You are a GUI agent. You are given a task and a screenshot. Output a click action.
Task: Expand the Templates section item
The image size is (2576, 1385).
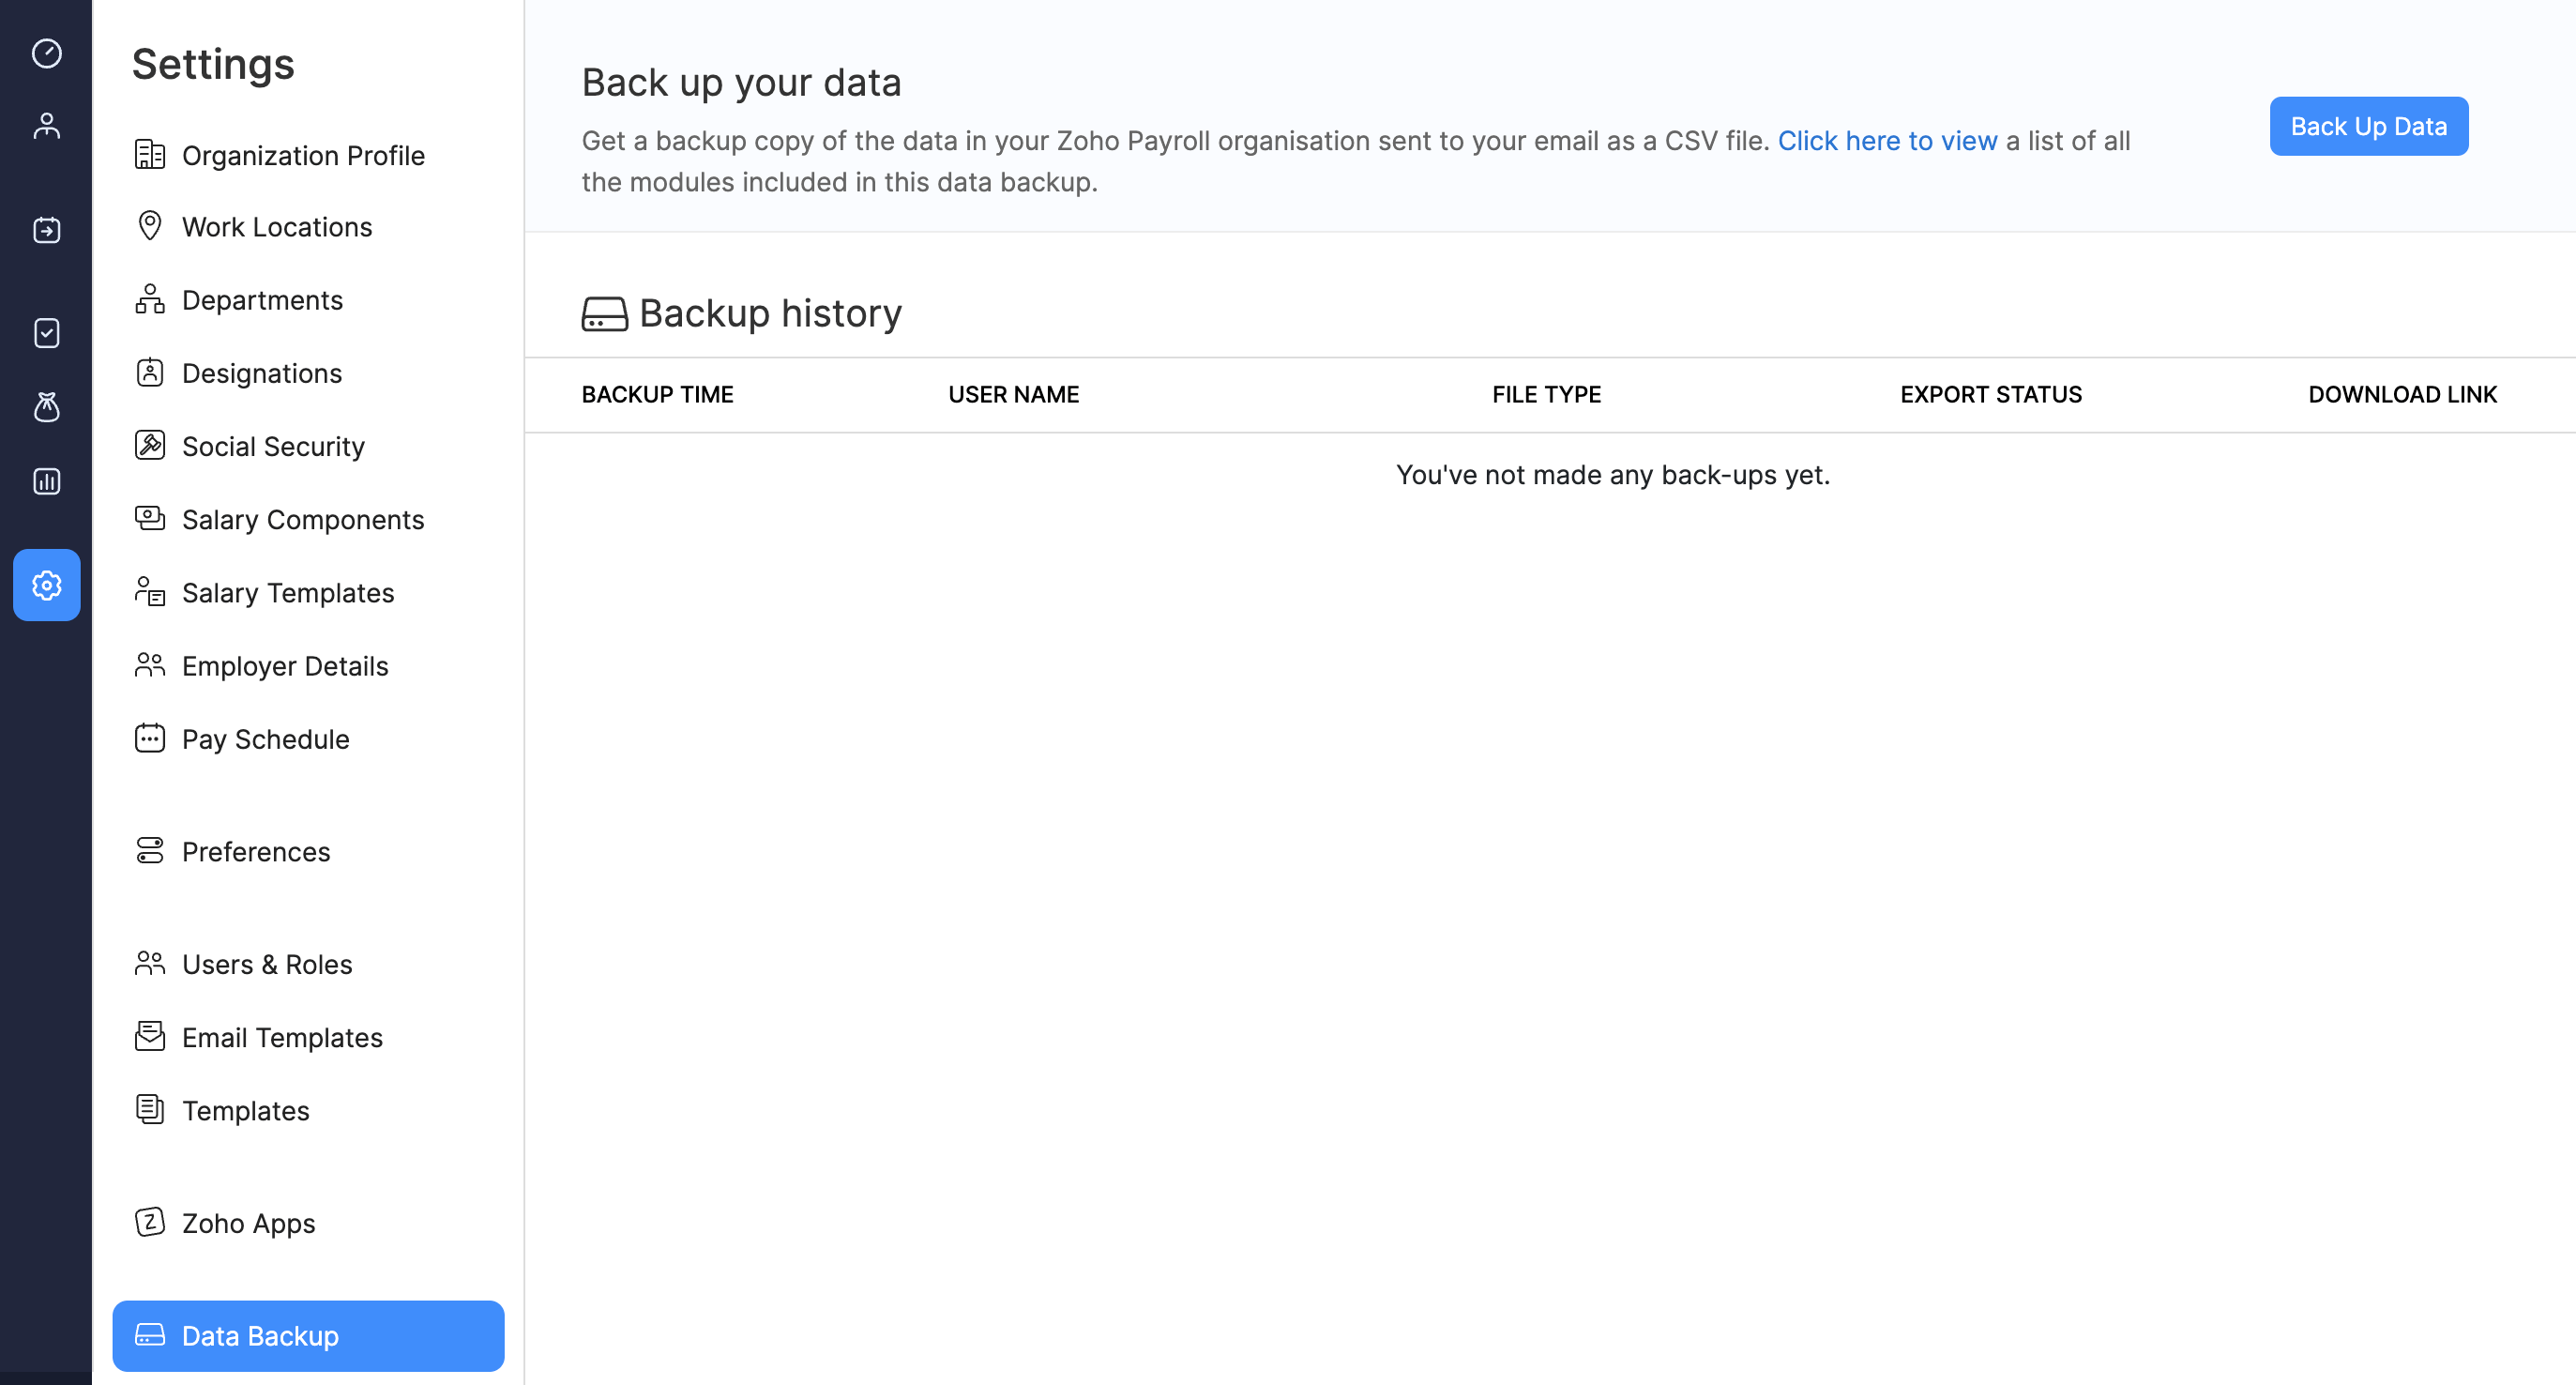[244, 1110]
